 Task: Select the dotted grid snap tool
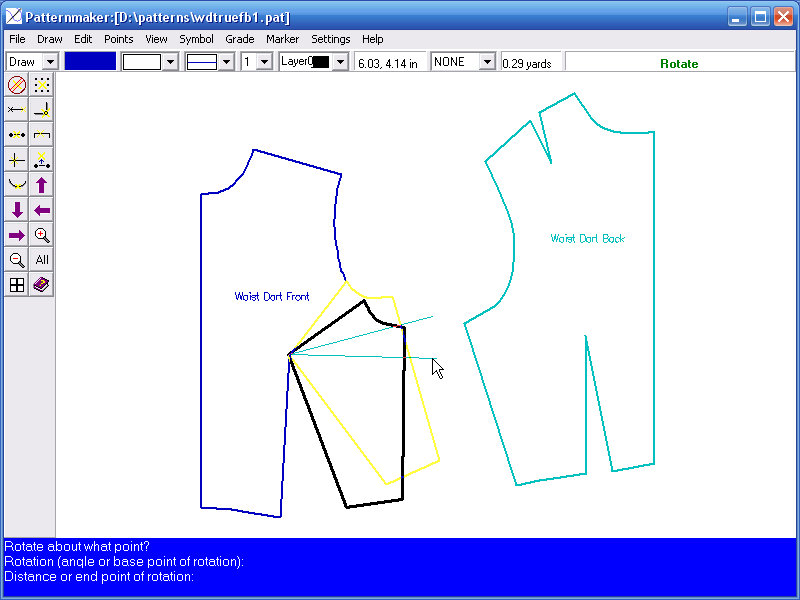coord(41,85)
